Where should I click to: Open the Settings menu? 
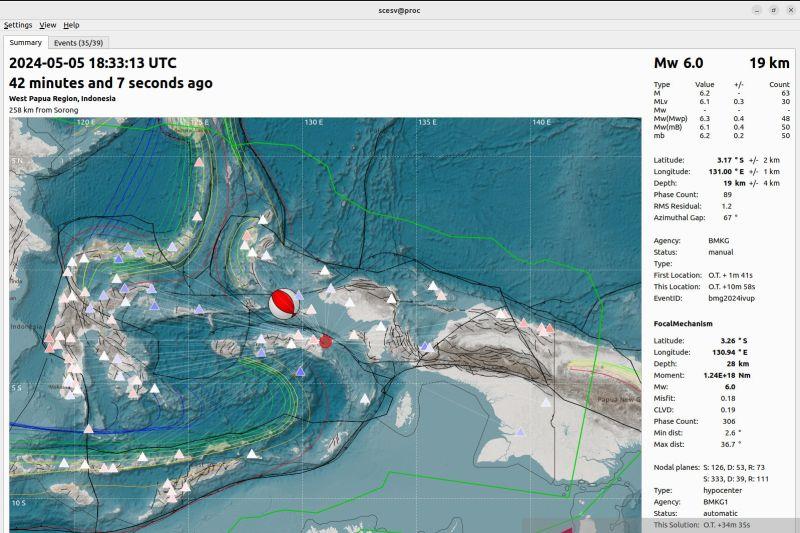pos(18,24)
